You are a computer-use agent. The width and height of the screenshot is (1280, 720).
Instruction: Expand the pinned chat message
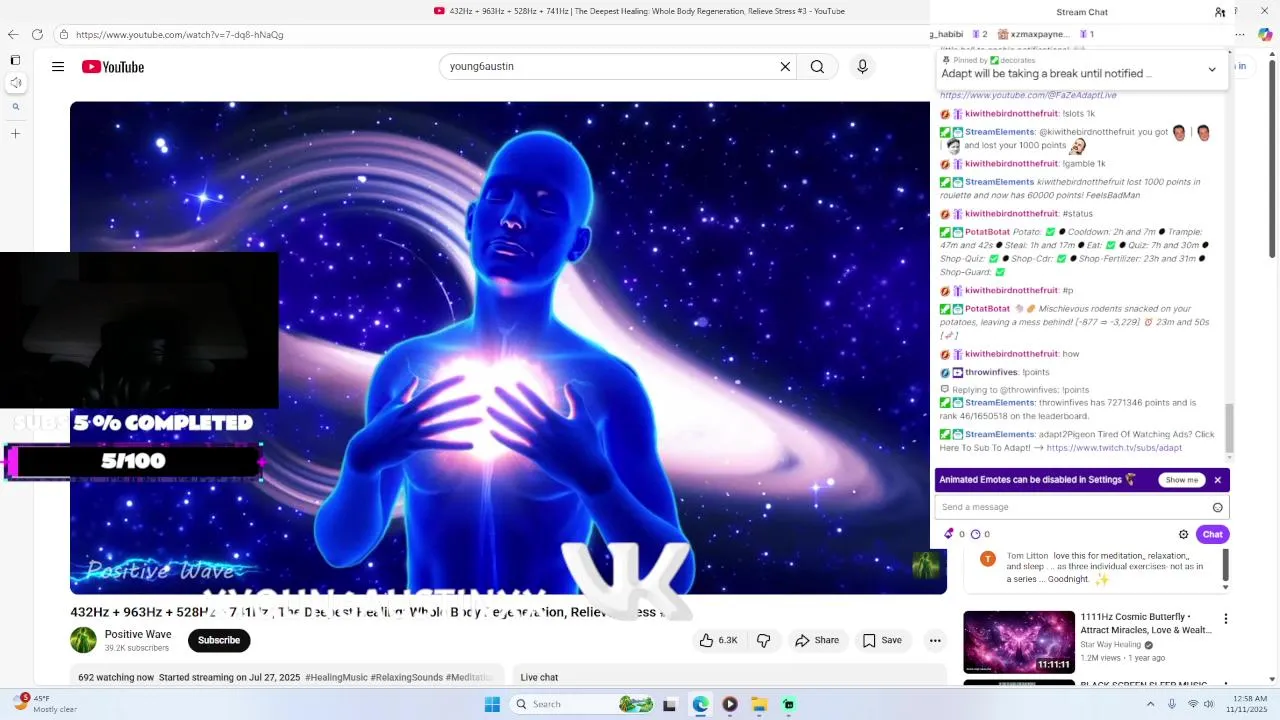click(x=1212, y=69)
